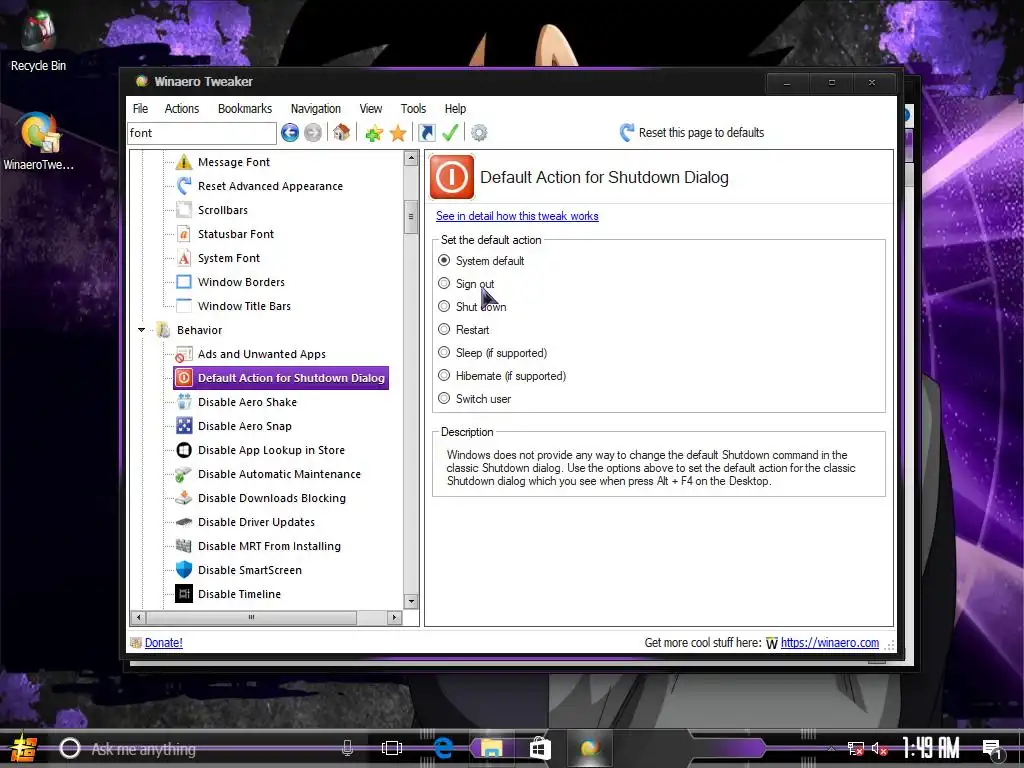1024x768 pixels.
Task: Click Reset this page to defaults
Action: [x=692, y=133]
